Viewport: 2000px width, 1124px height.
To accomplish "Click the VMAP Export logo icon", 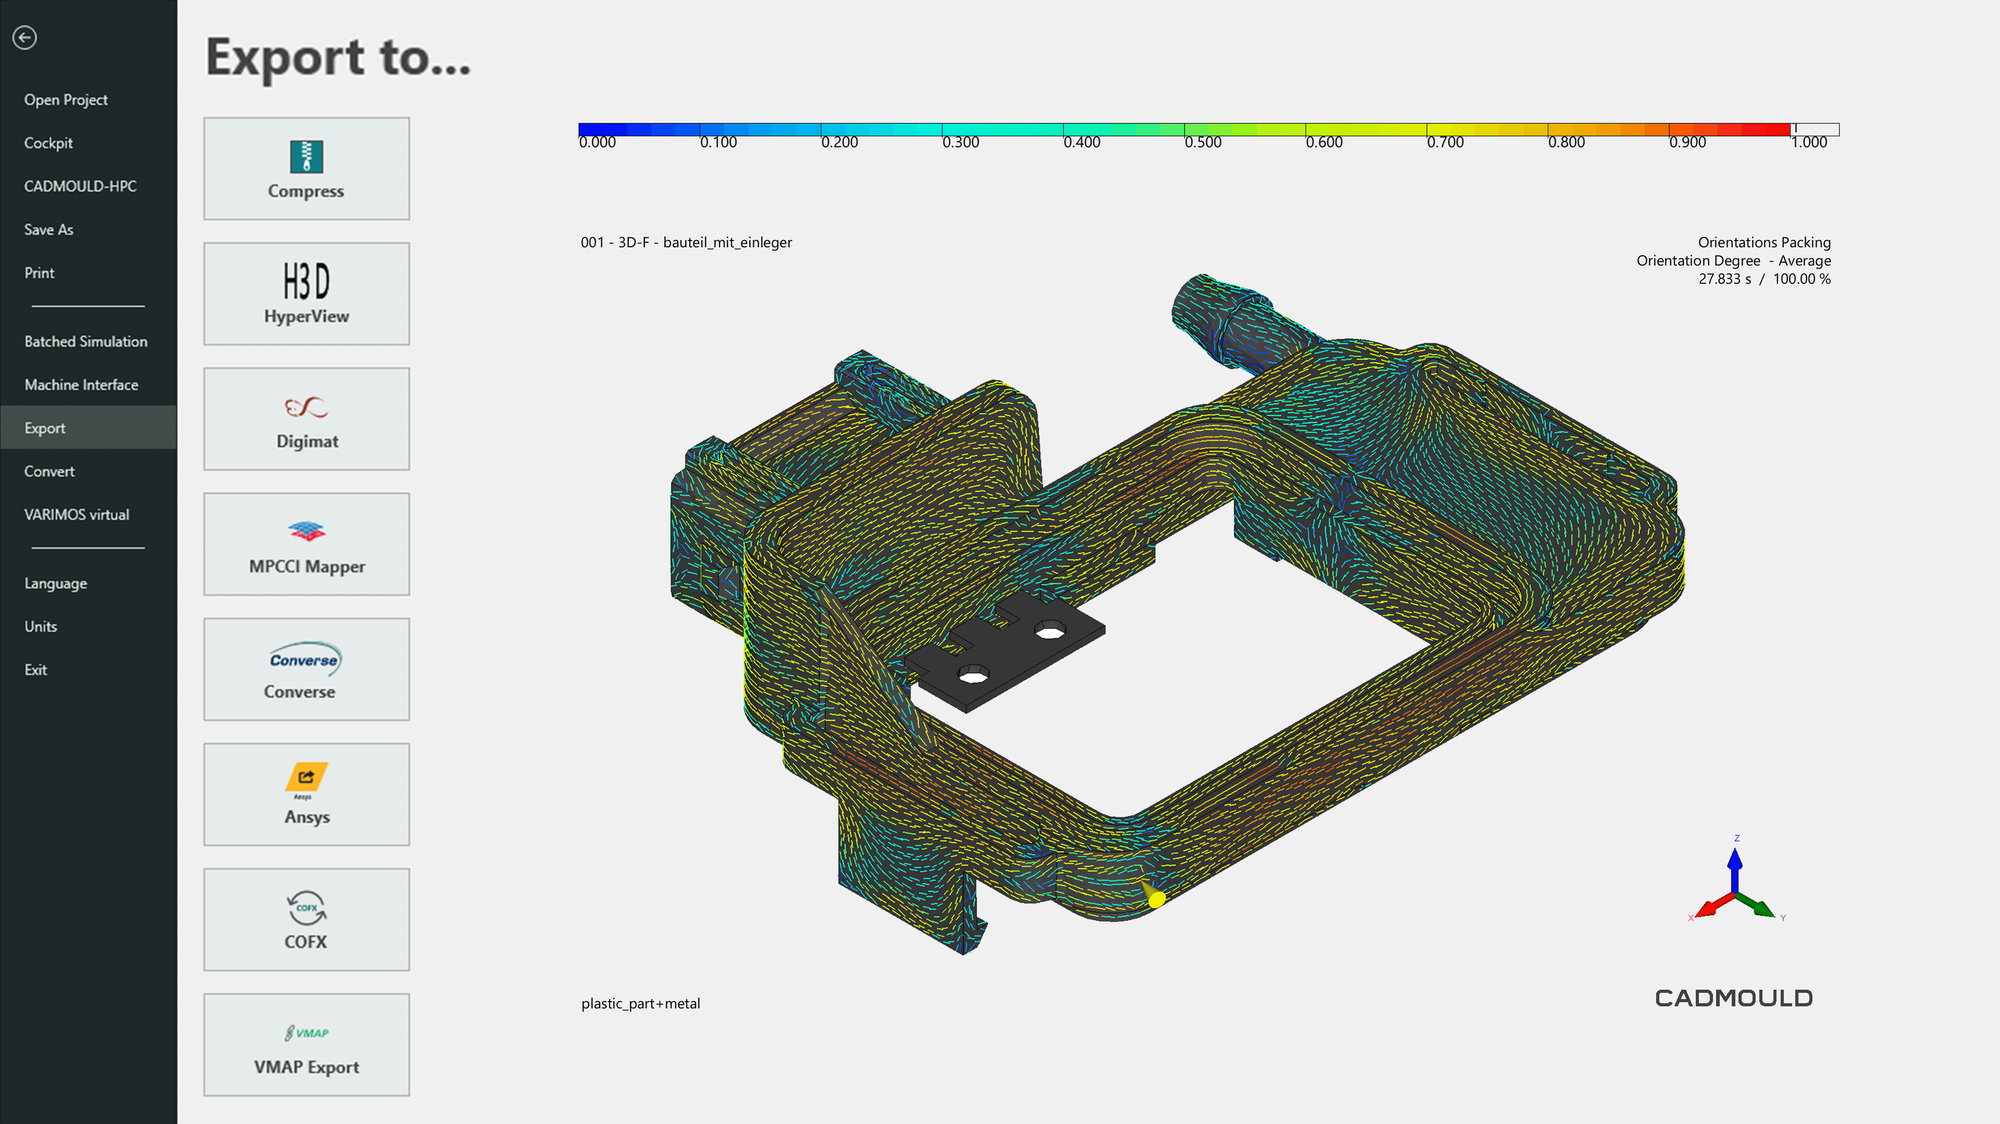I will (x=306, y=1033).
